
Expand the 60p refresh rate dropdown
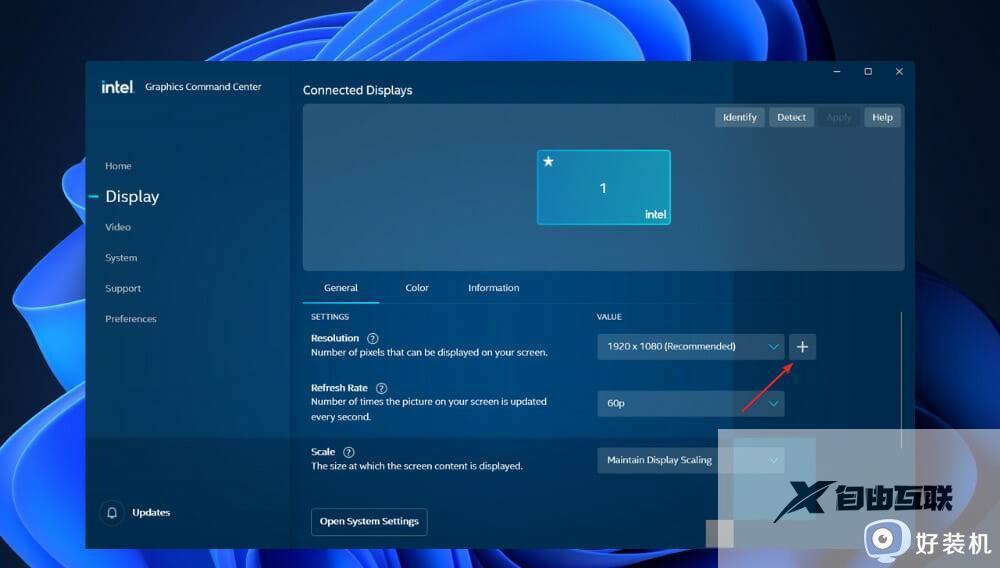(x=691, y=404)
